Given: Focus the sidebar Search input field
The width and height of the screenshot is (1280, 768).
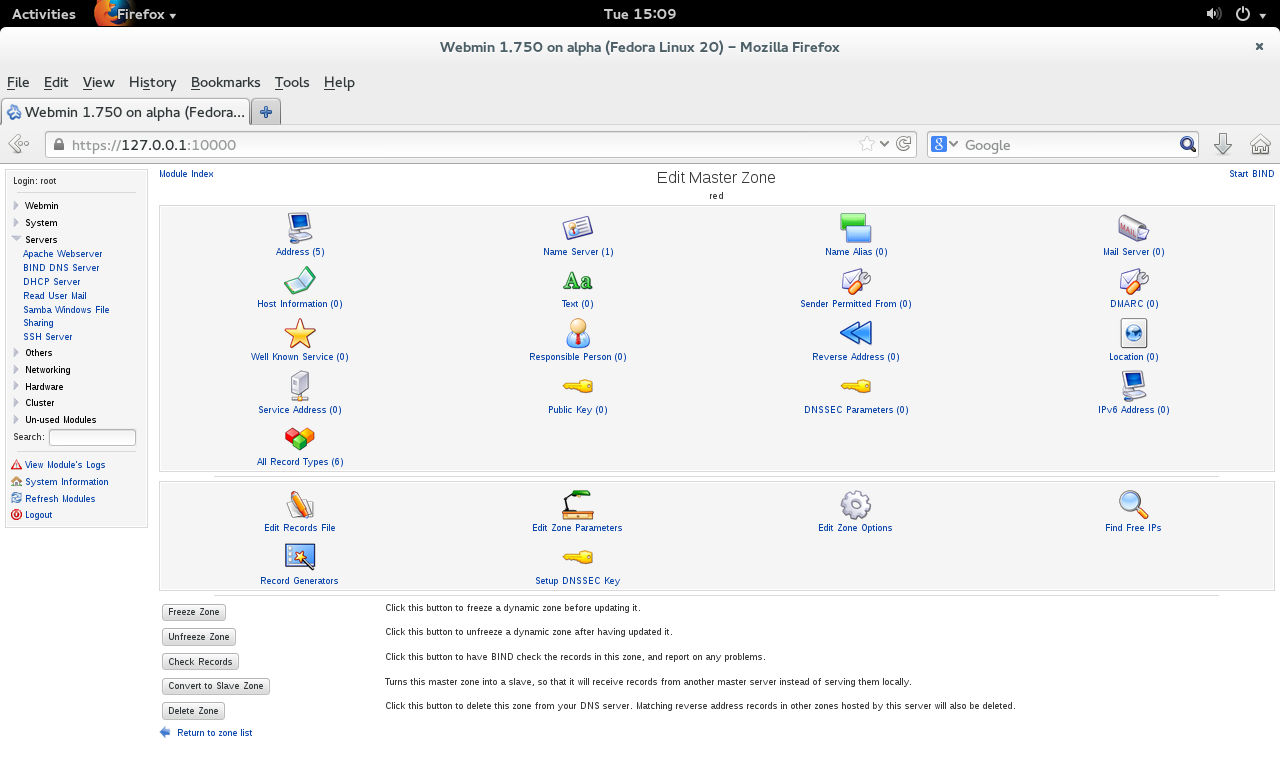Looking at the screenshot, I should 92,438.
